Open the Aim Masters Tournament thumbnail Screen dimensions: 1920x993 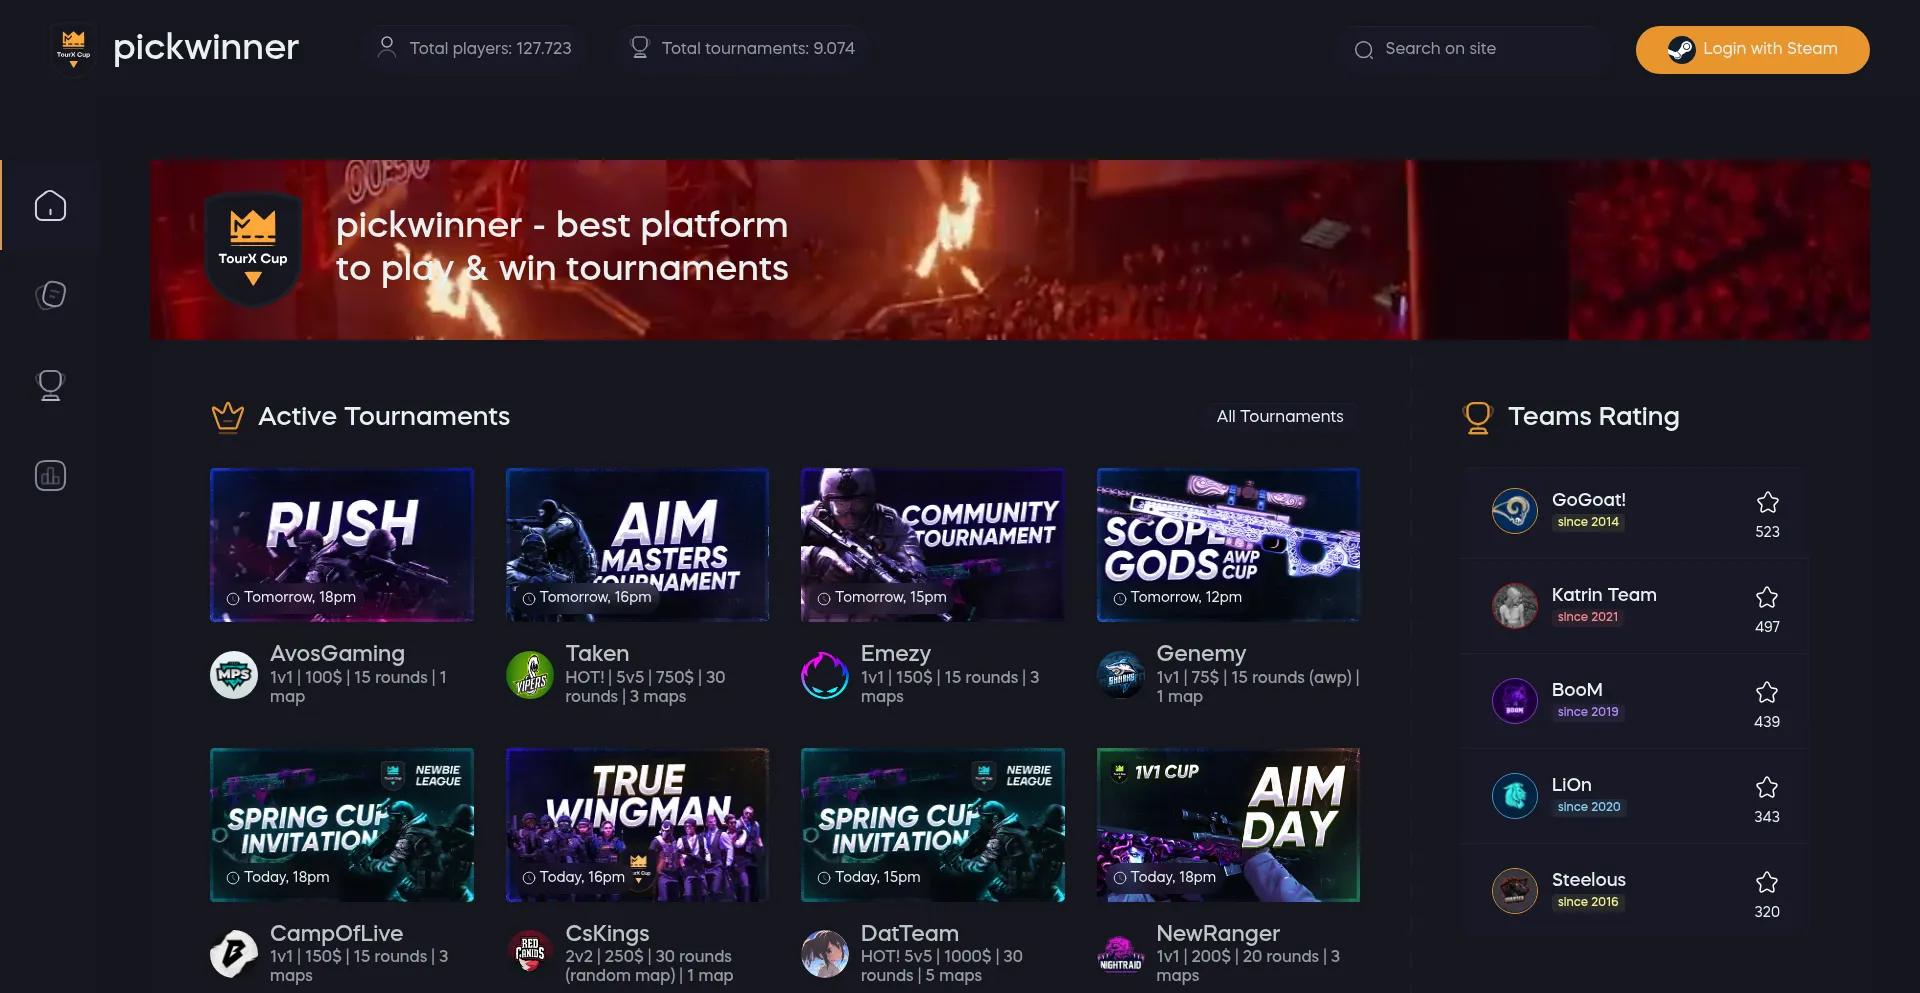tap(637, 545)
